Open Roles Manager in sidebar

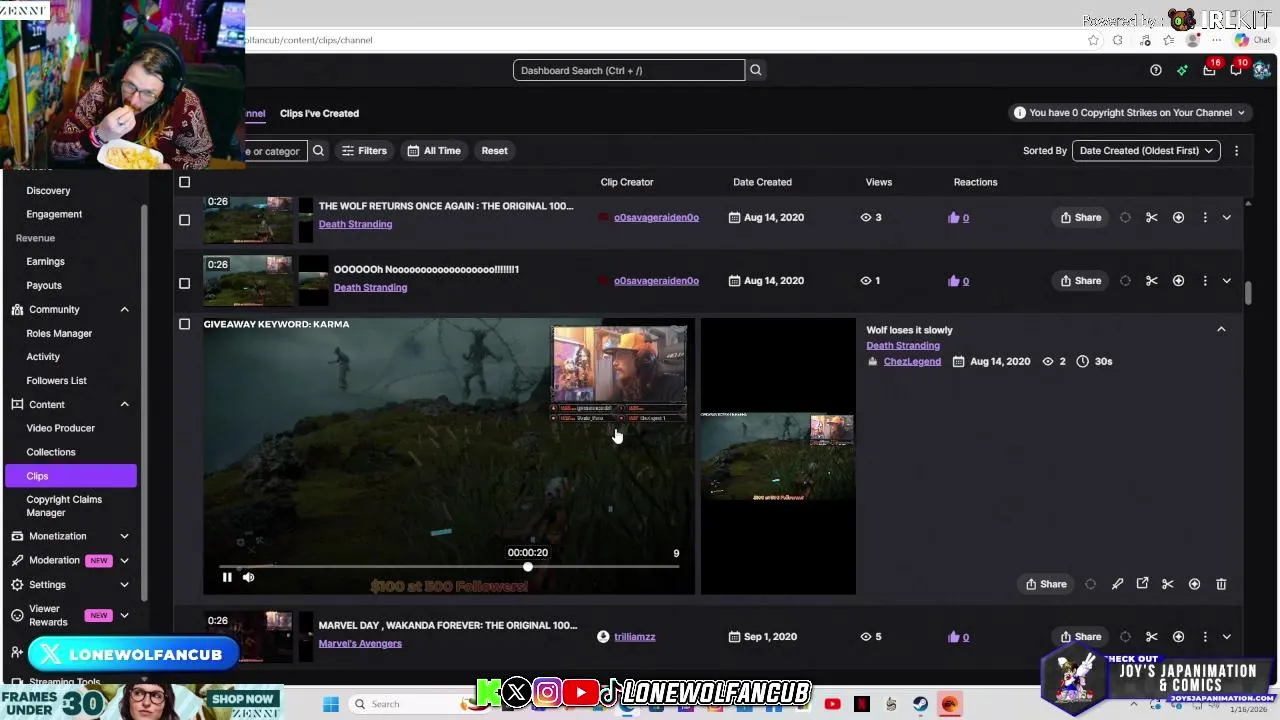[59, 334]
